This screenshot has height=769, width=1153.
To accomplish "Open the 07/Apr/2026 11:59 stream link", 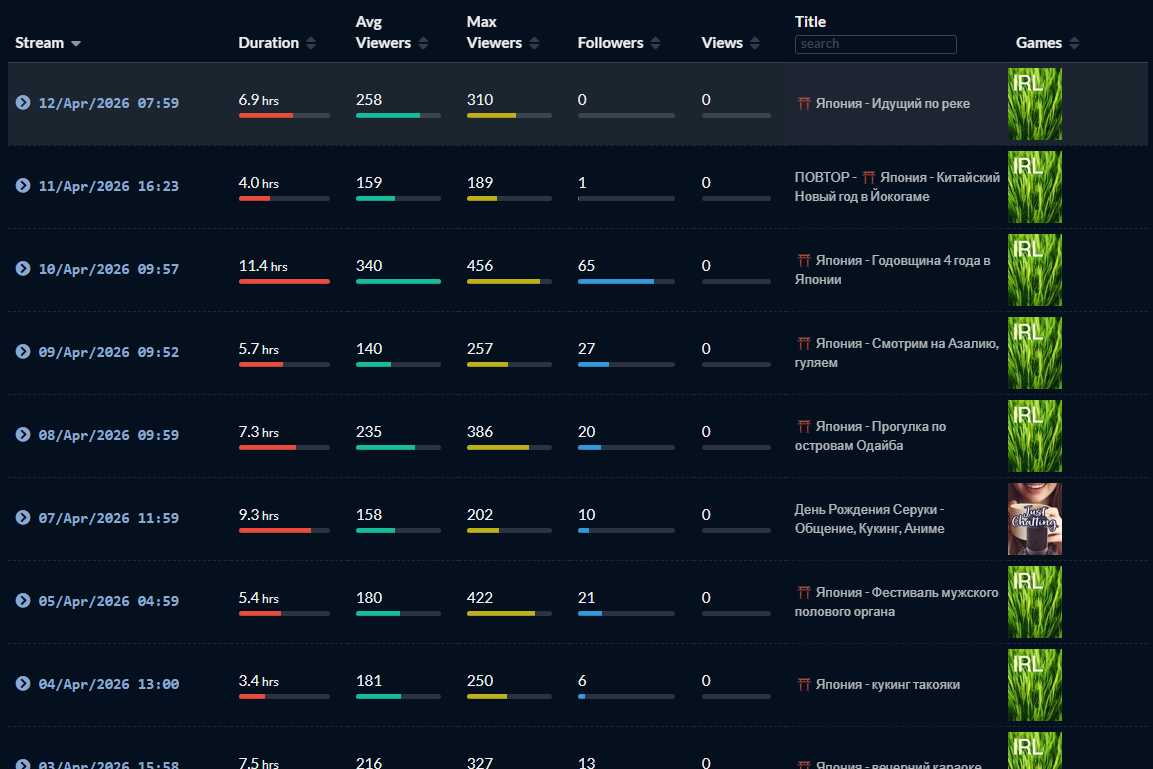I will pos(109,518).
